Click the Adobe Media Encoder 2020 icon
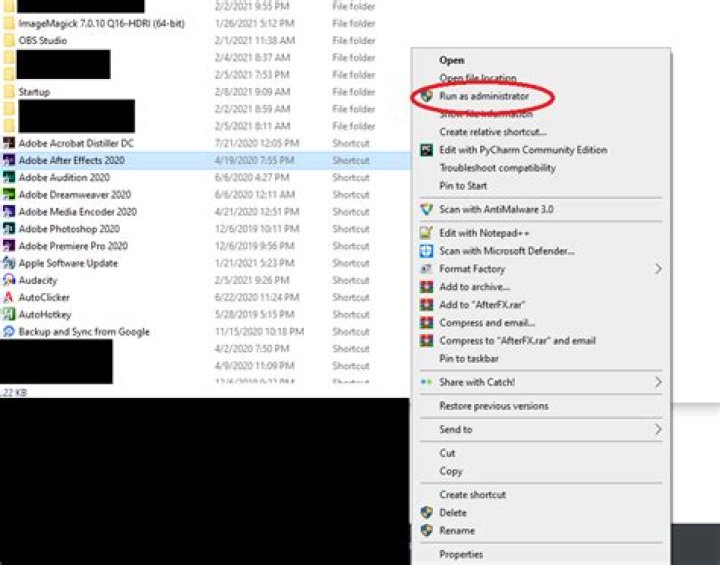The image size is (720, 565). (9, 211)
